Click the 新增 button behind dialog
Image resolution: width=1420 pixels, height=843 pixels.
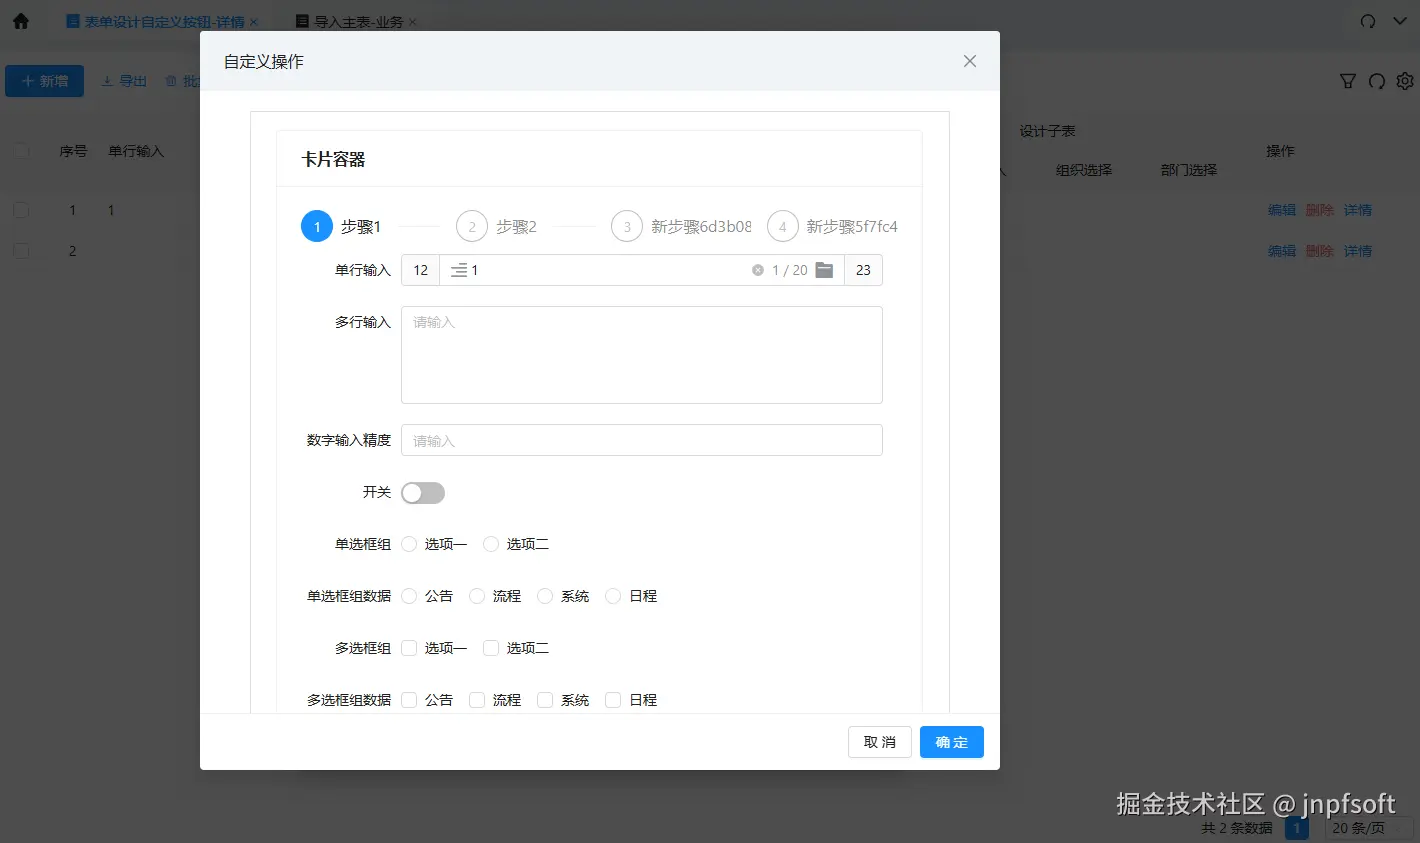click(45, 81)
